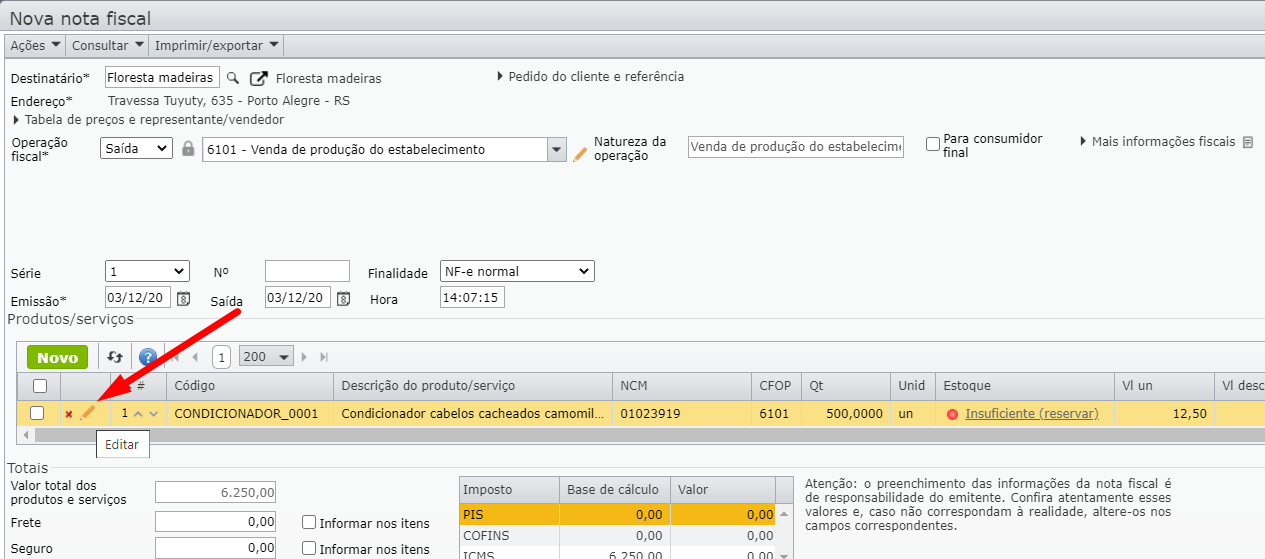
Task: Sort by the Código column header
Action: (250, 386)
